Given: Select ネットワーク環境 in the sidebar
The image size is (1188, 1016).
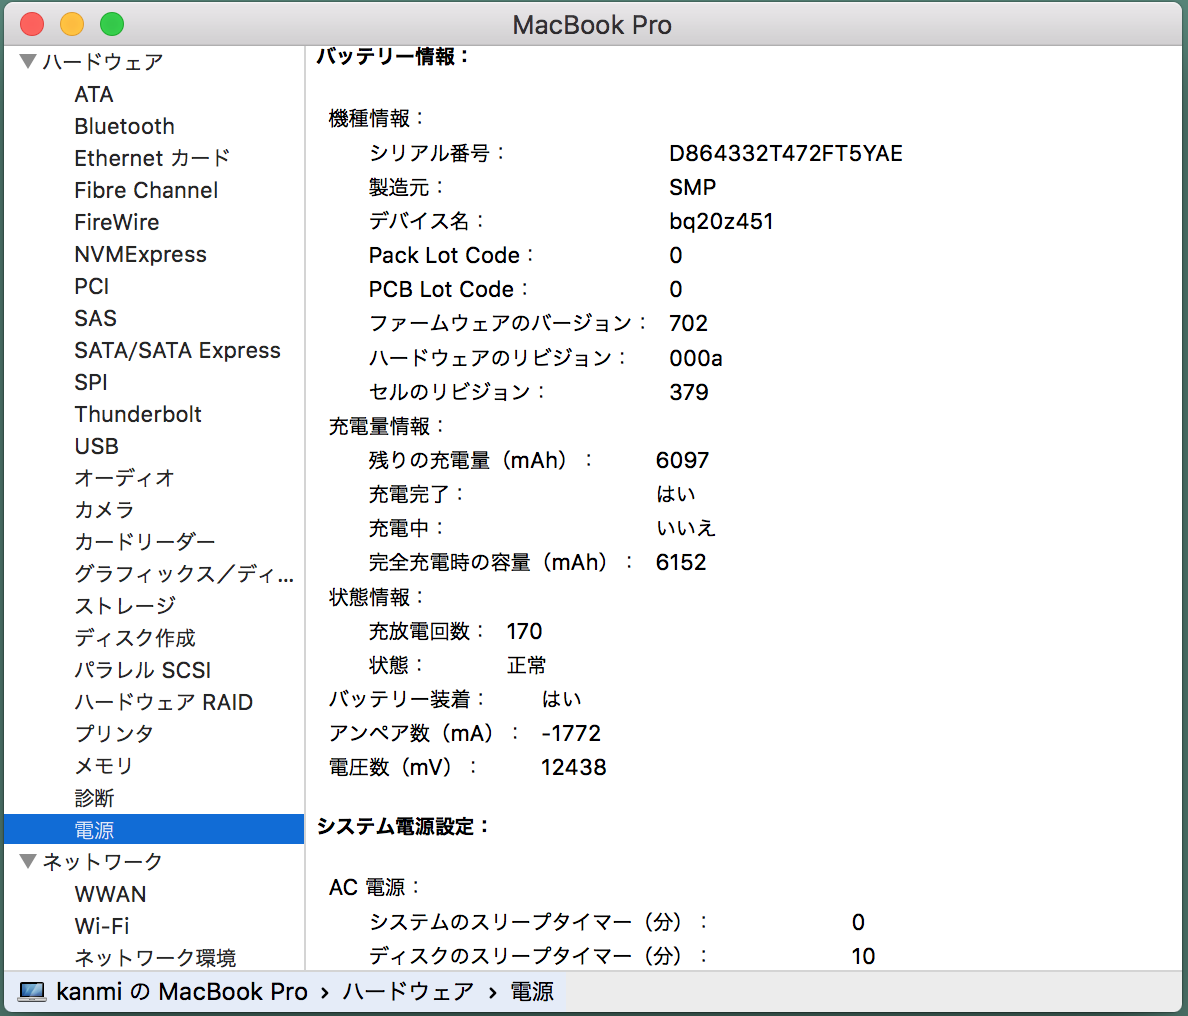Looking at the screenshot, I should coord(155,957).
